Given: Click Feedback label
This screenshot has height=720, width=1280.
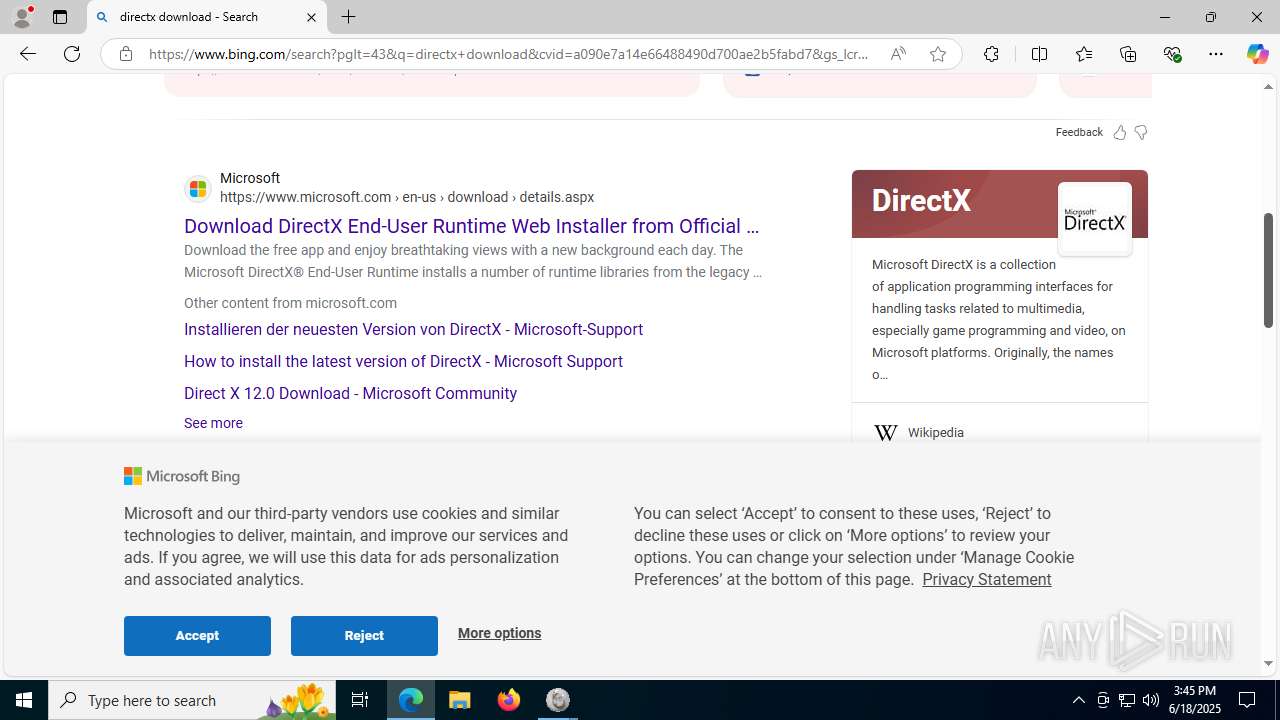Looking at the screenshot, I should [x=1079, y=132].
